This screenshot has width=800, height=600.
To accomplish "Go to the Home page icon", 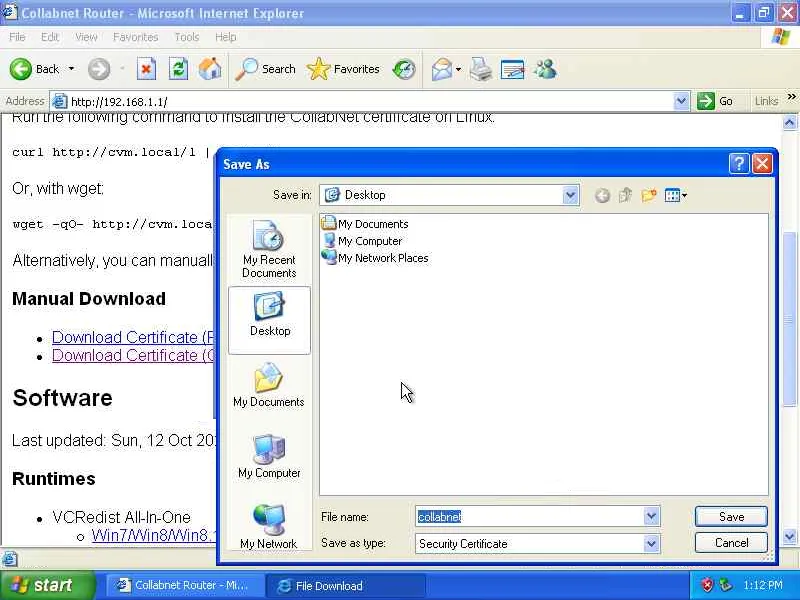I will [x=210, y=69].
